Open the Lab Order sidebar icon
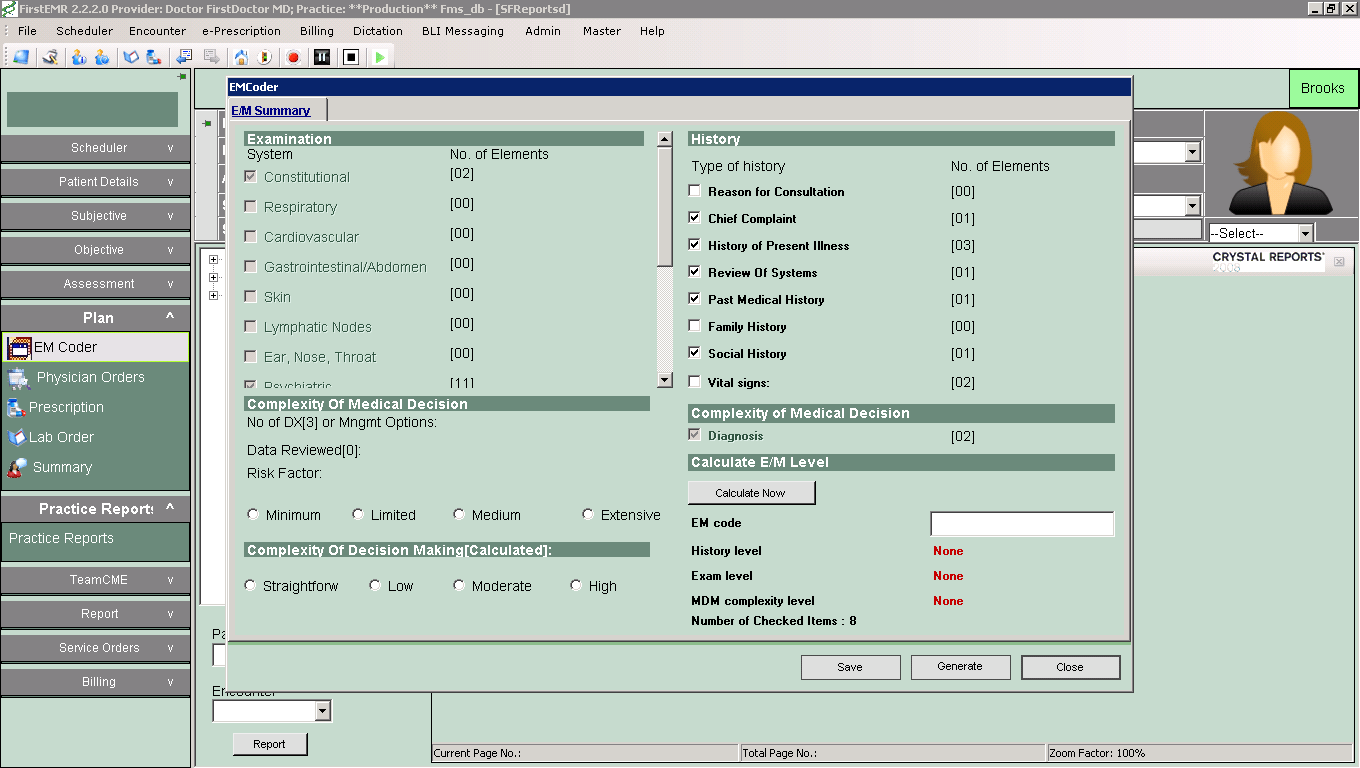The image size is (1360, 768). click(17, 437)
